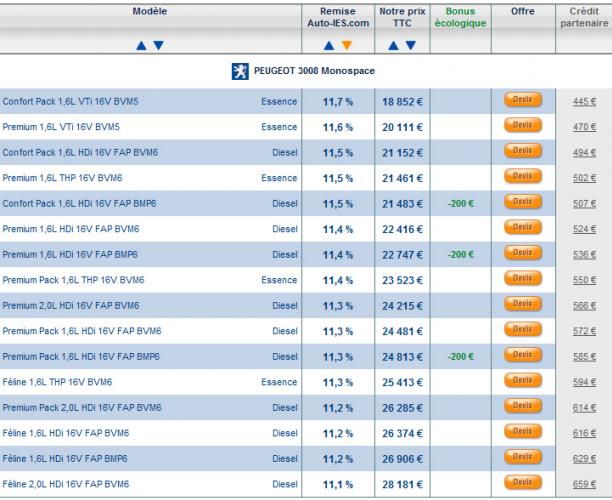This screenshot has height=500, width=612.
Task: Request Devis for Premium 1,6L VTi 16V BVM5
Action: click(x=523, y=125)
